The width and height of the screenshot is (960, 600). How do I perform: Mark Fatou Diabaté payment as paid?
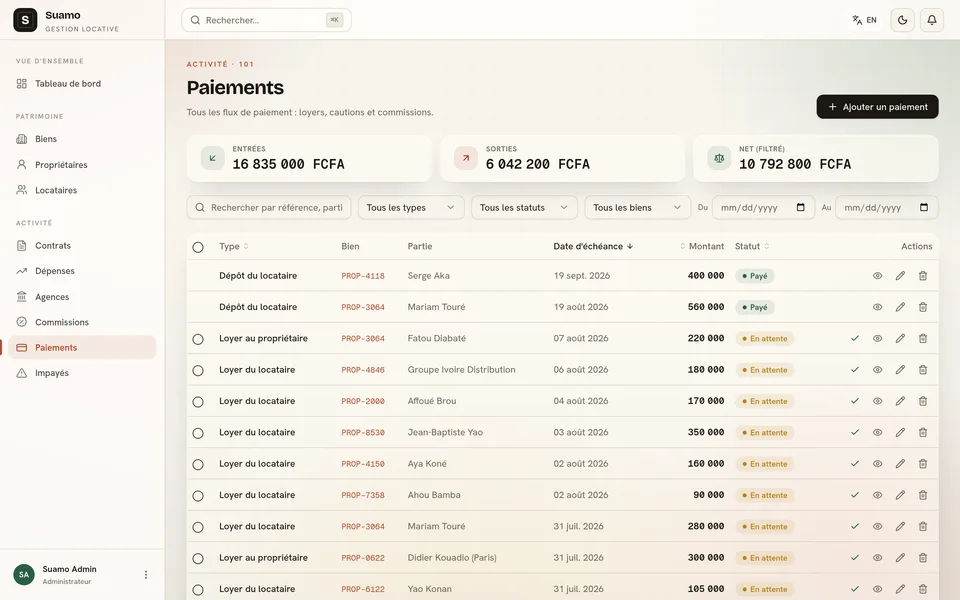click(x=855, y=338)
